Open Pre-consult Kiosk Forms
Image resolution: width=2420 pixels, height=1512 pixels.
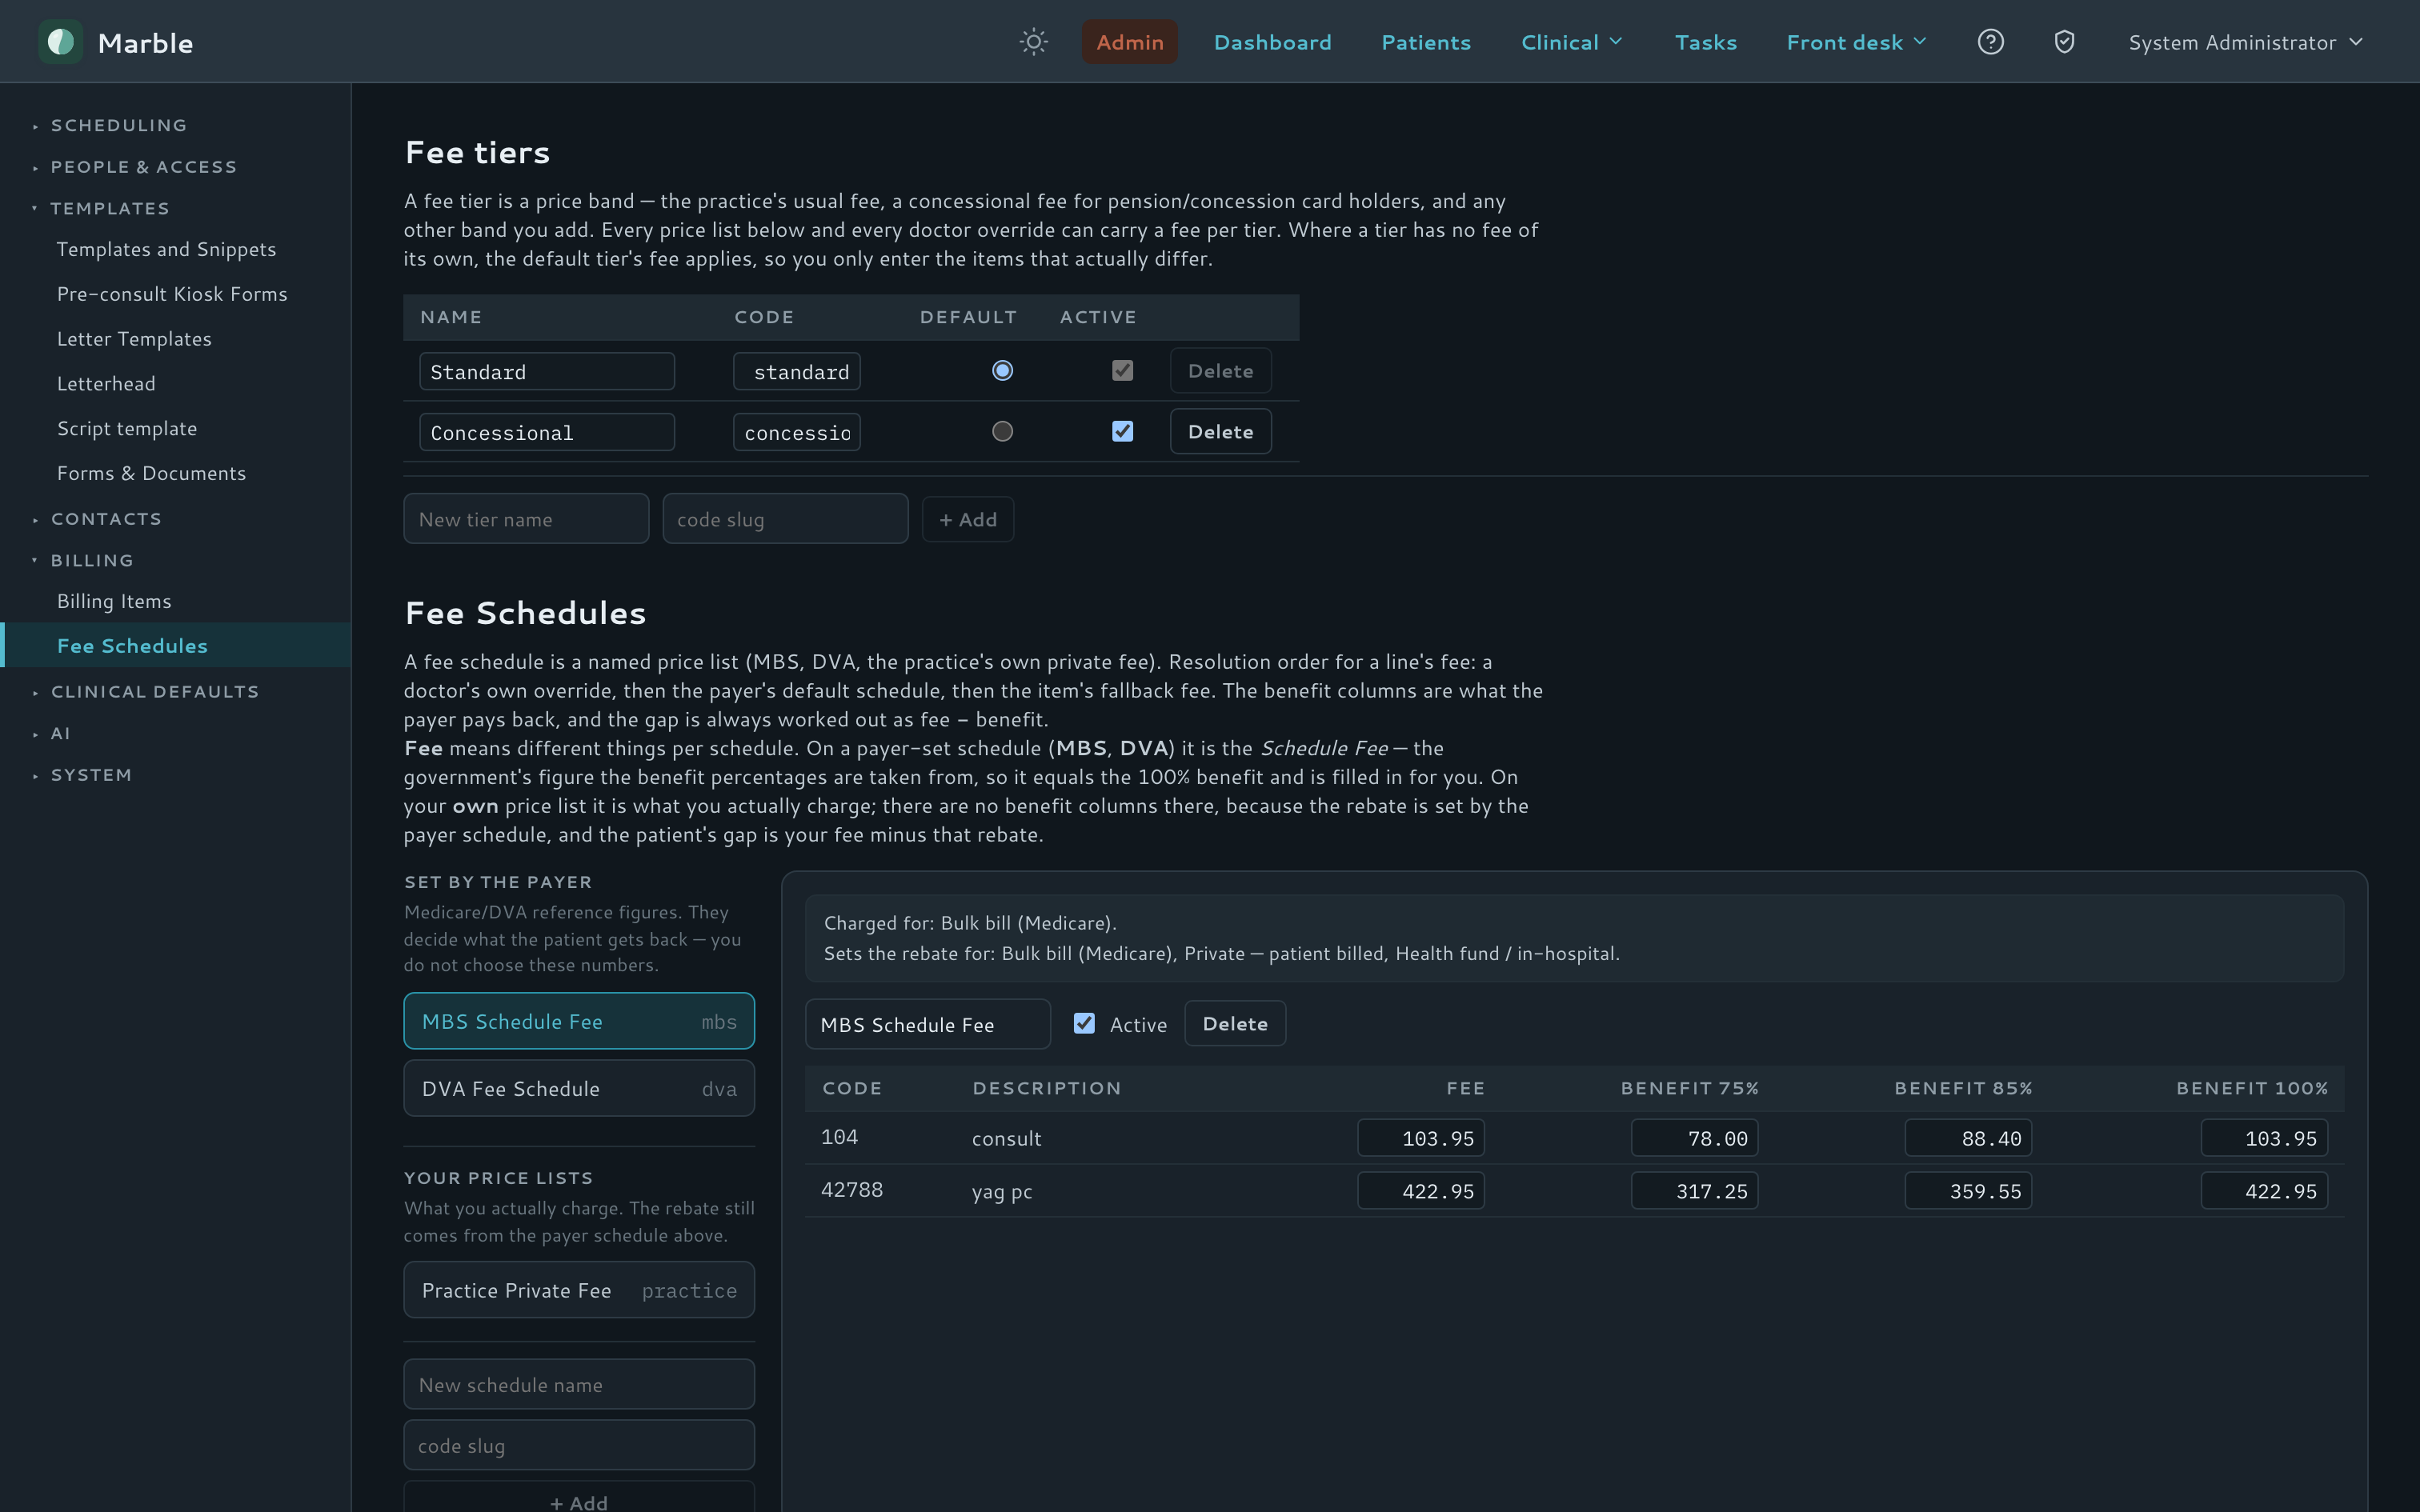click(x=176, y=294)
